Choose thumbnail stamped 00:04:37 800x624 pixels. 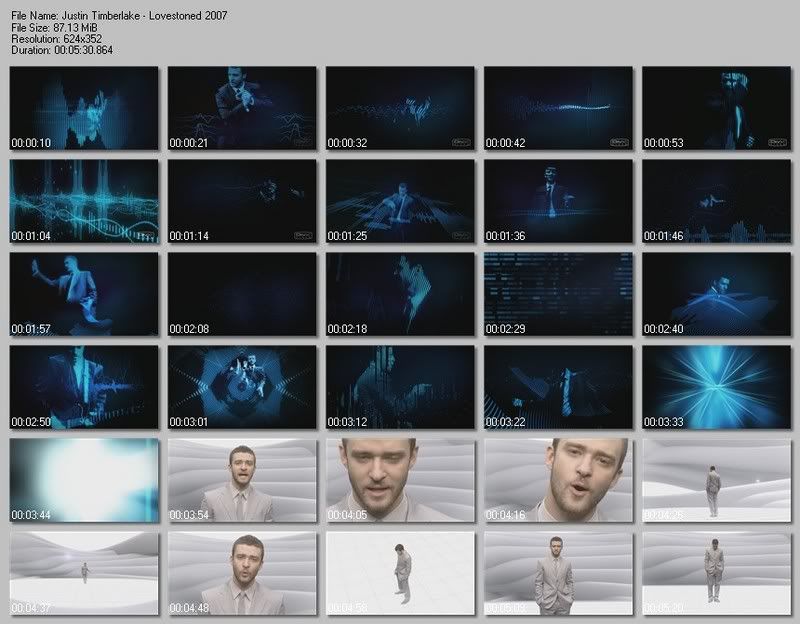click(x=84, y=573)
